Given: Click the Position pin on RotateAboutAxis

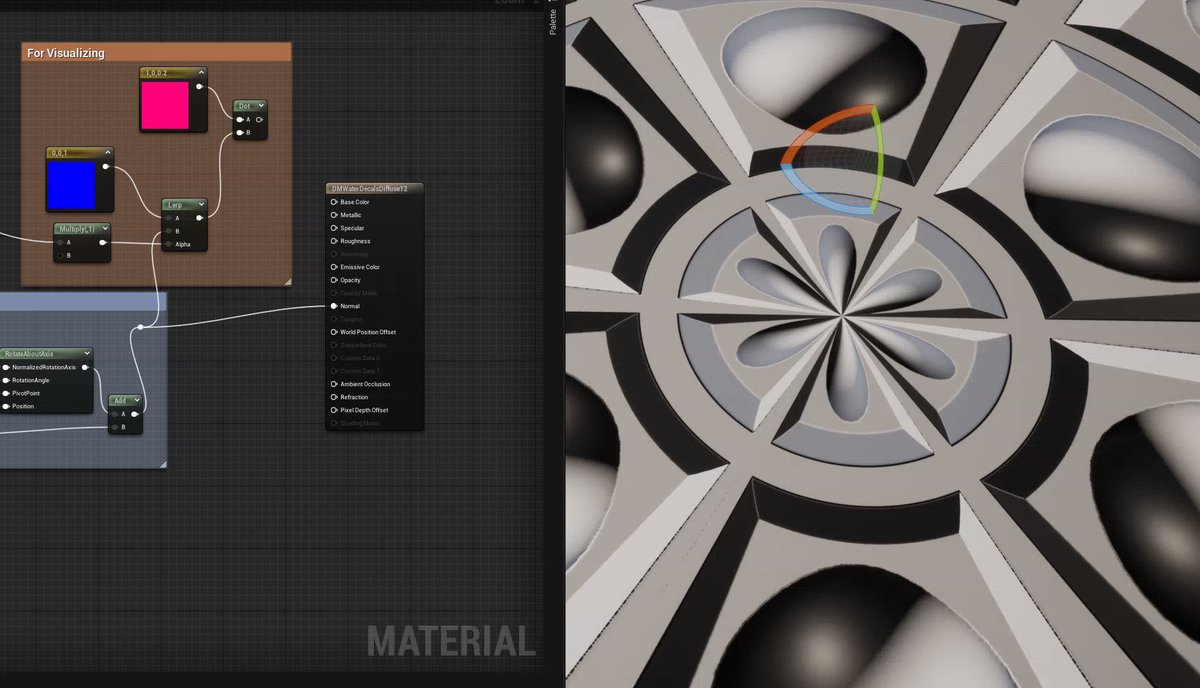Looking at the screenshot, I should (x=5, y=406).
